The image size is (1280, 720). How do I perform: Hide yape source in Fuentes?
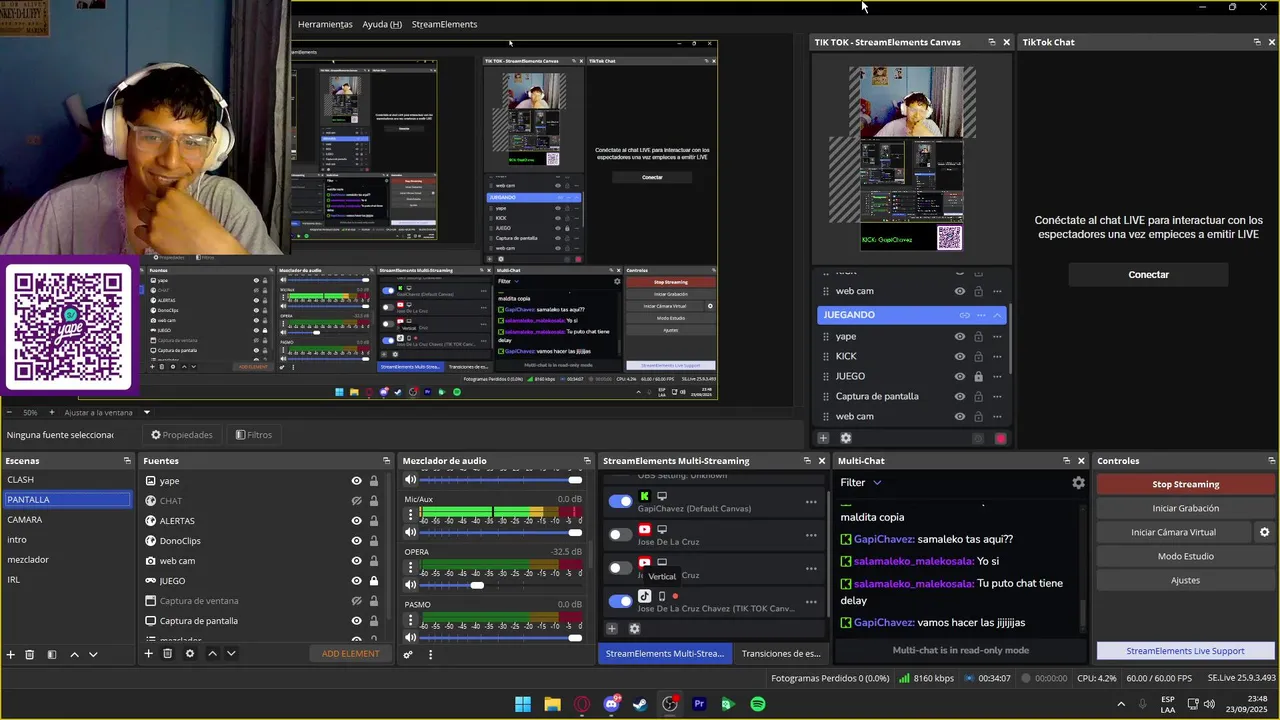[356, 481]
